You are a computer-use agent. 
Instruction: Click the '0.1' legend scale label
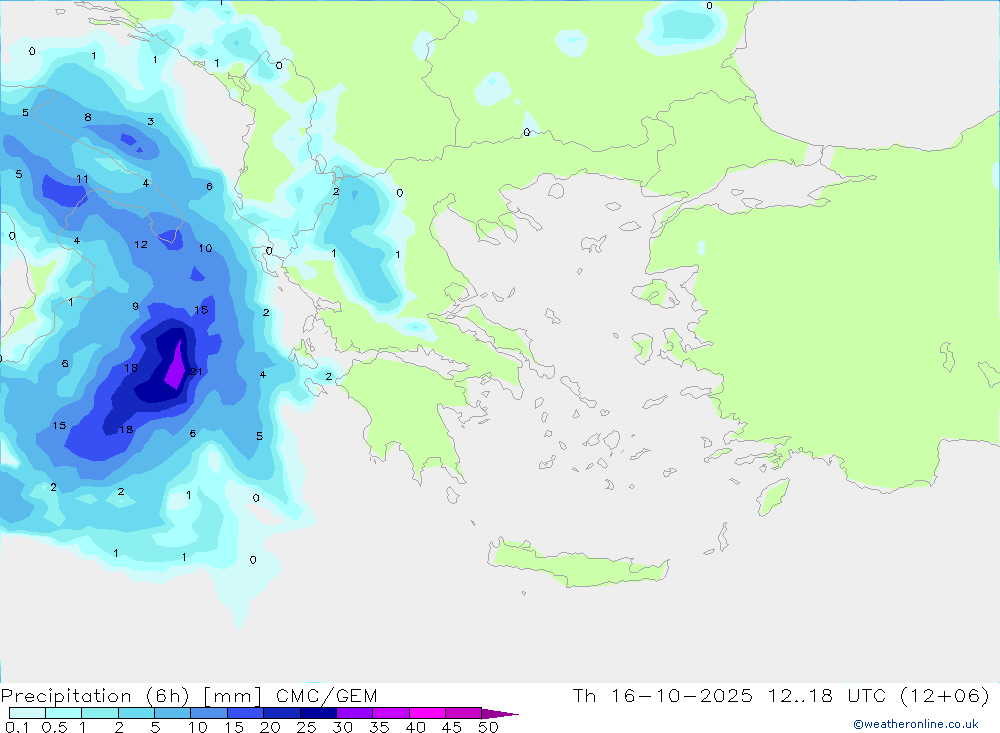click(16, 727)
